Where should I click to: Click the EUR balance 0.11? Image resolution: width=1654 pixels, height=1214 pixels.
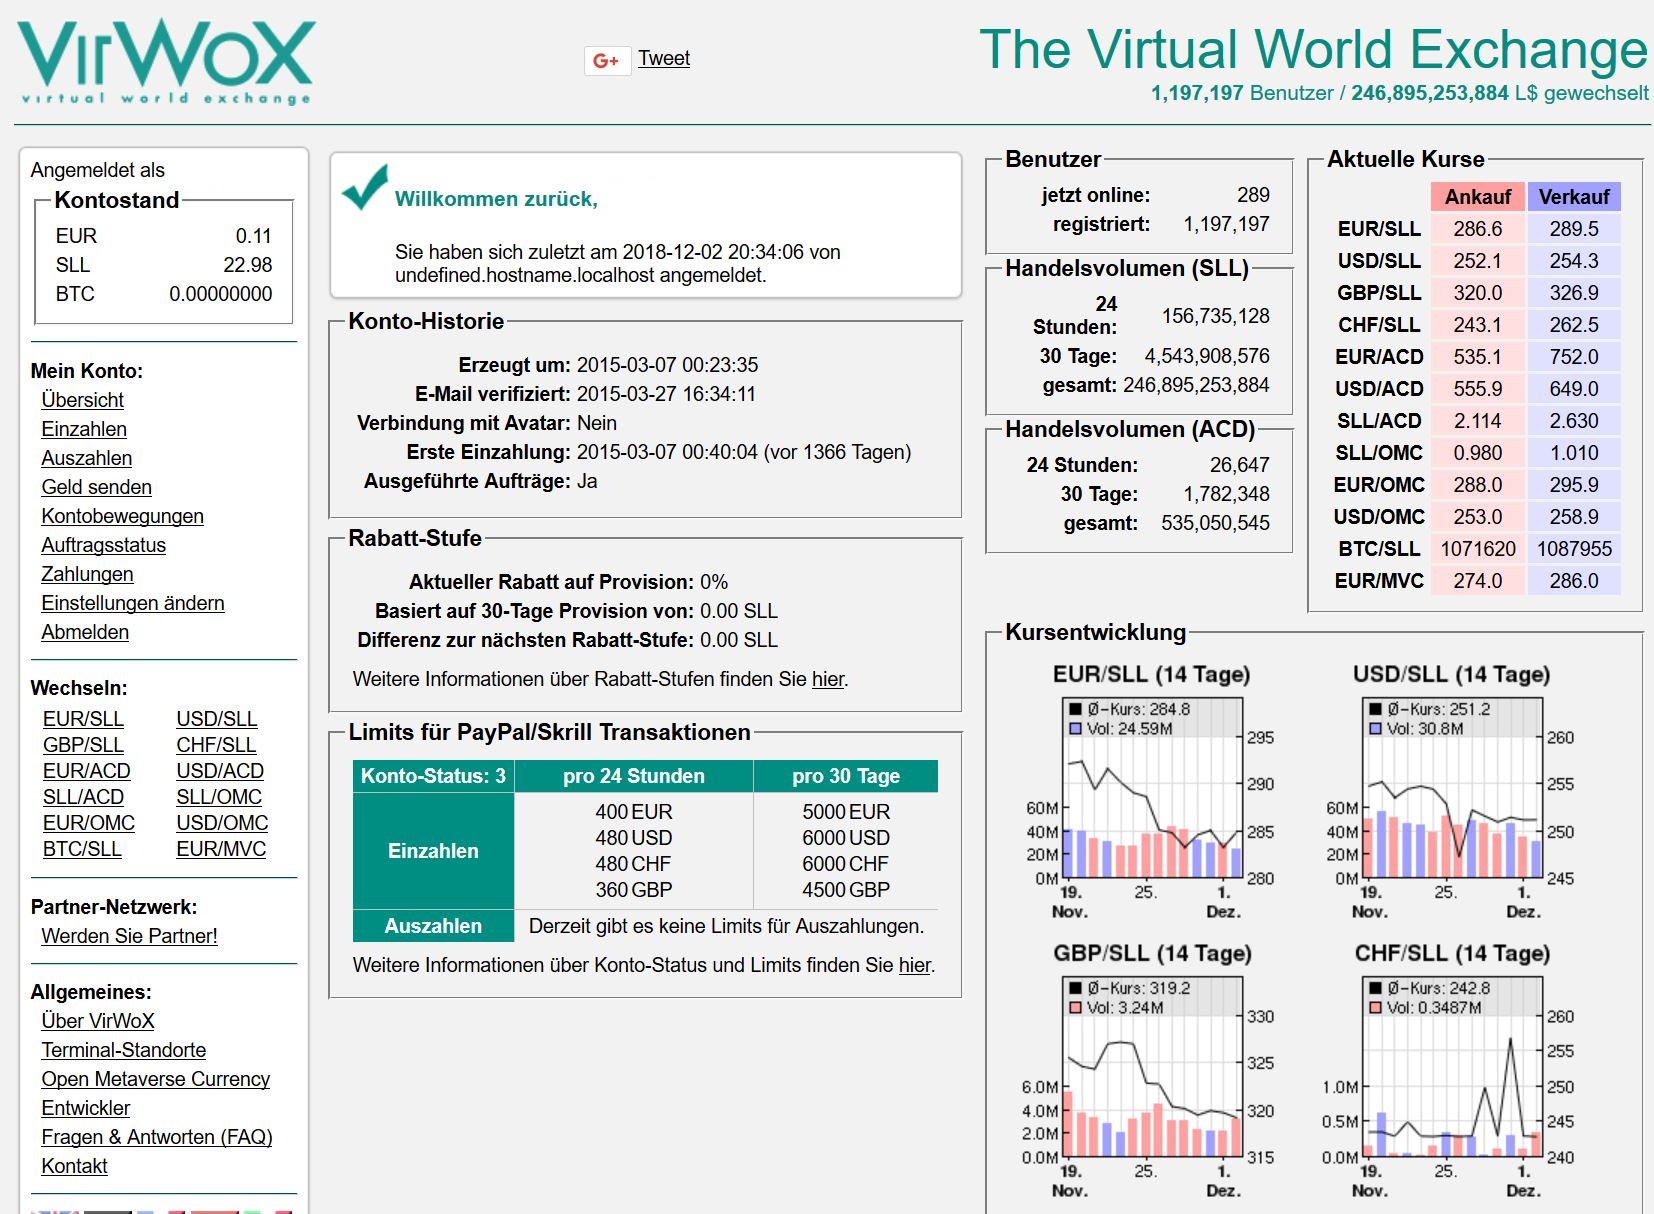(x=254, y=236)
